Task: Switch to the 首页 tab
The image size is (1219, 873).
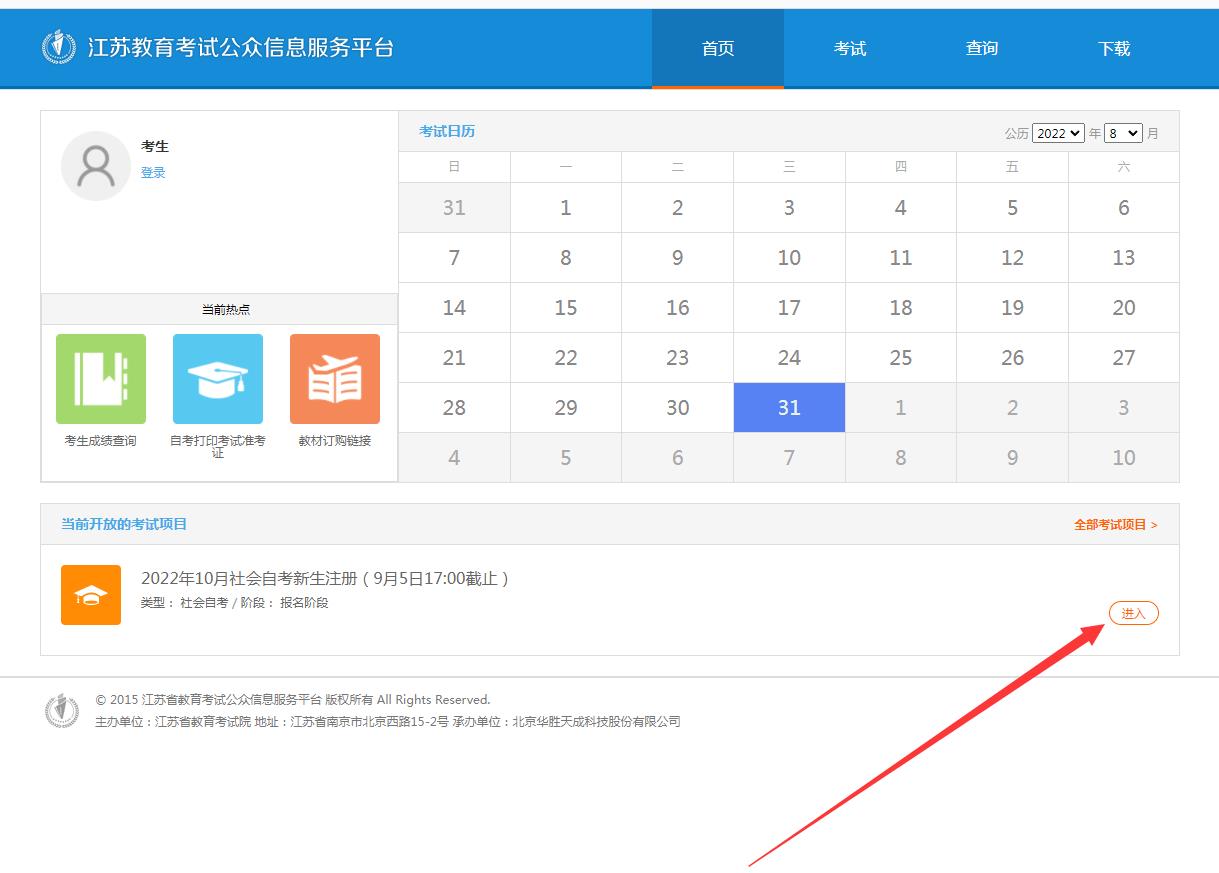Action: 718,48
